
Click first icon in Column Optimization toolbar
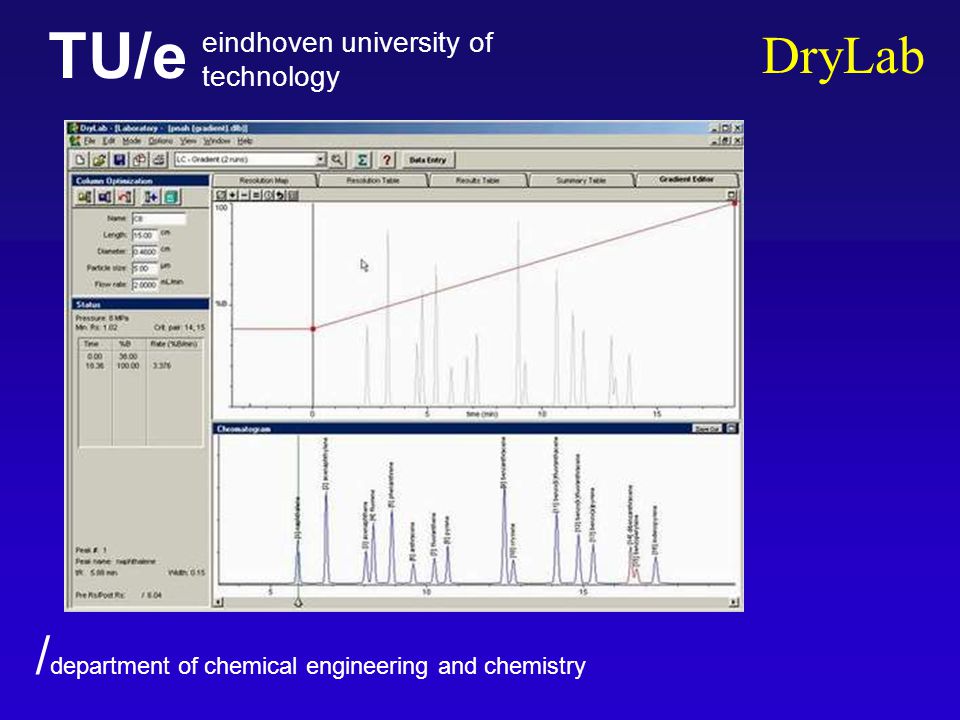pyautogui.click(x=85, y=197)
